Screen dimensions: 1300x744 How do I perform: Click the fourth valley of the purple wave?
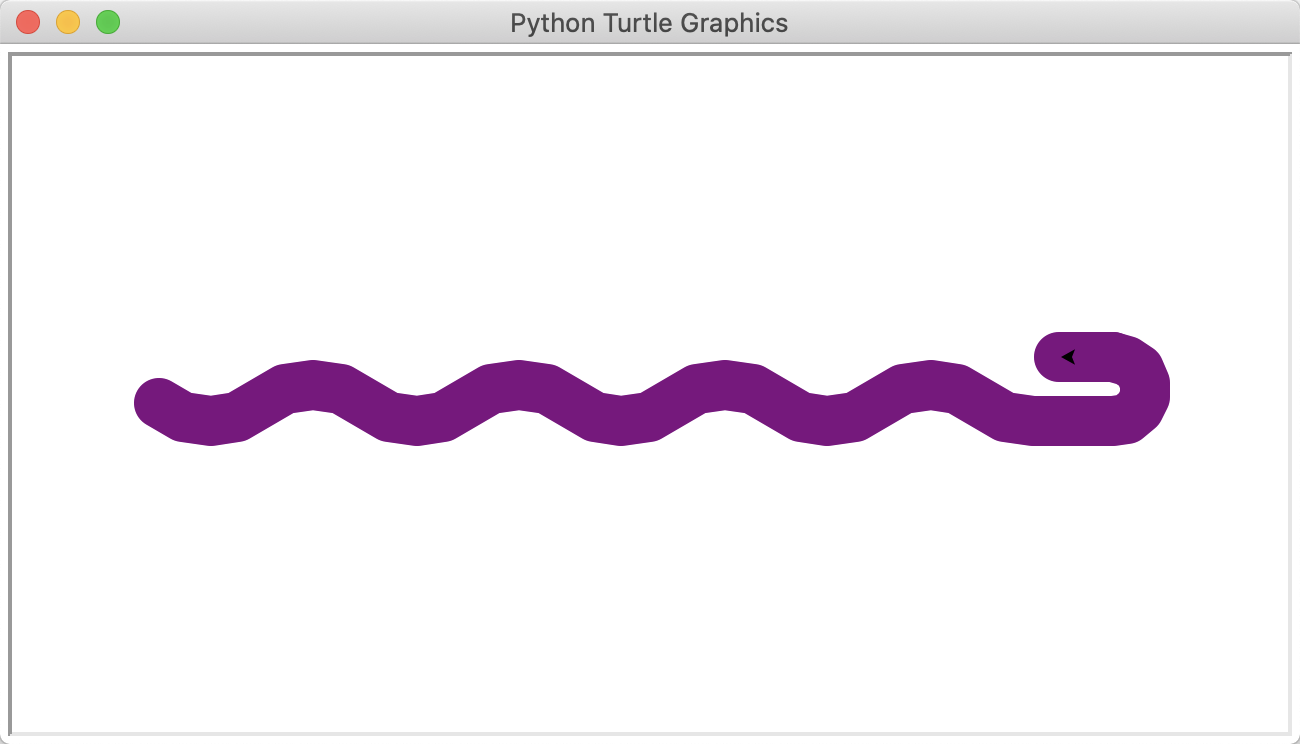click(828, 420)
